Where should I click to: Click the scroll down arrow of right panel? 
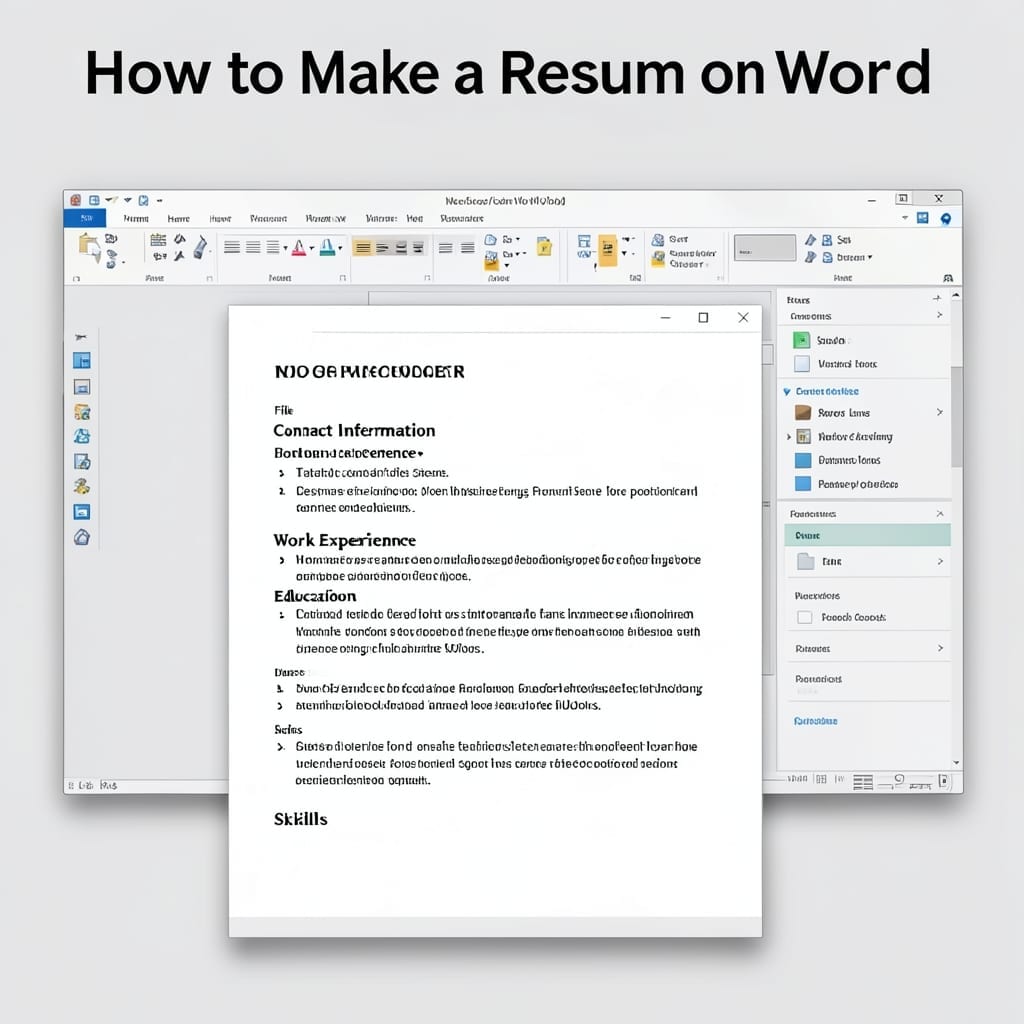click(956, 763)
